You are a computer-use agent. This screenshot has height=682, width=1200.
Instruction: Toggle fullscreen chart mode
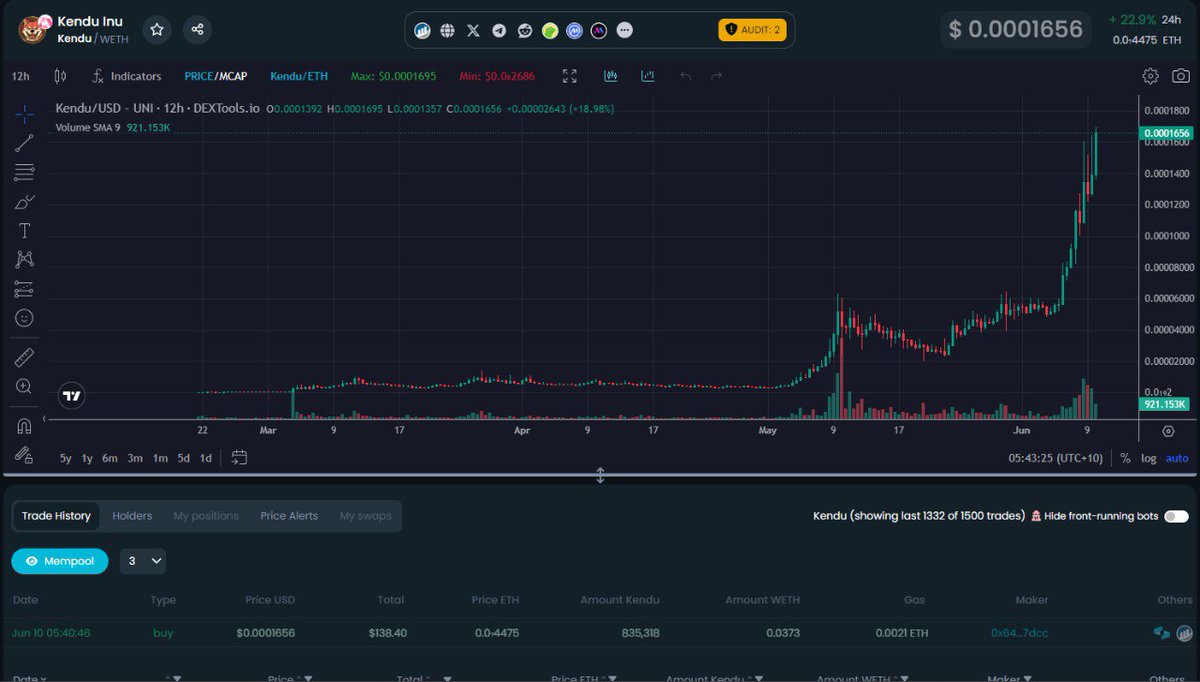point(569,76)
